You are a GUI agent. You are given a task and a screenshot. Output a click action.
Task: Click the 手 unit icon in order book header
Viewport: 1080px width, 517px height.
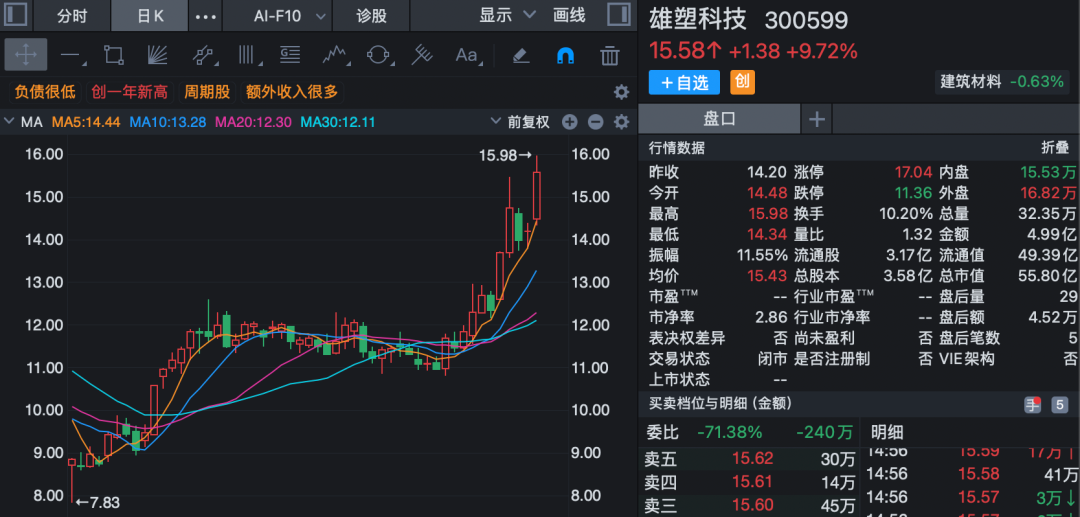1032,405
